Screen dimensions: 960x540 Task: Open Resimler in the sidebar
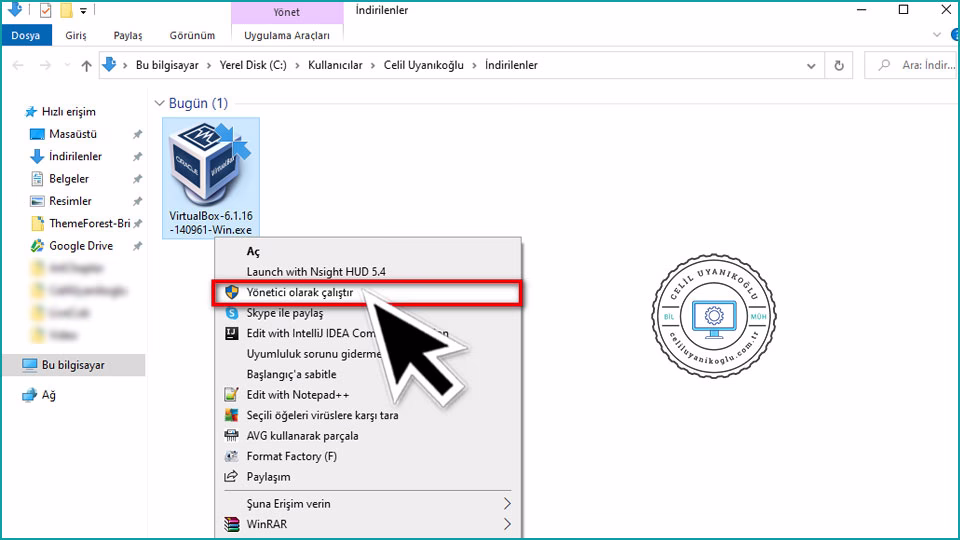[70, 201]
